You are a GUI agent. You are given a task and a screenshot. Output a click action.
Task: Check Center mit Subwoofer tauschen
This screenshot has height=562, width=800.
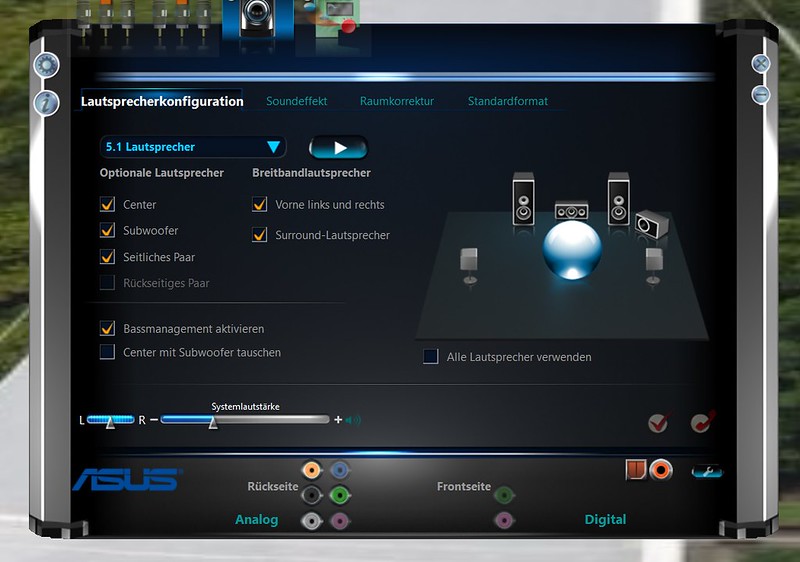point(107,352)
